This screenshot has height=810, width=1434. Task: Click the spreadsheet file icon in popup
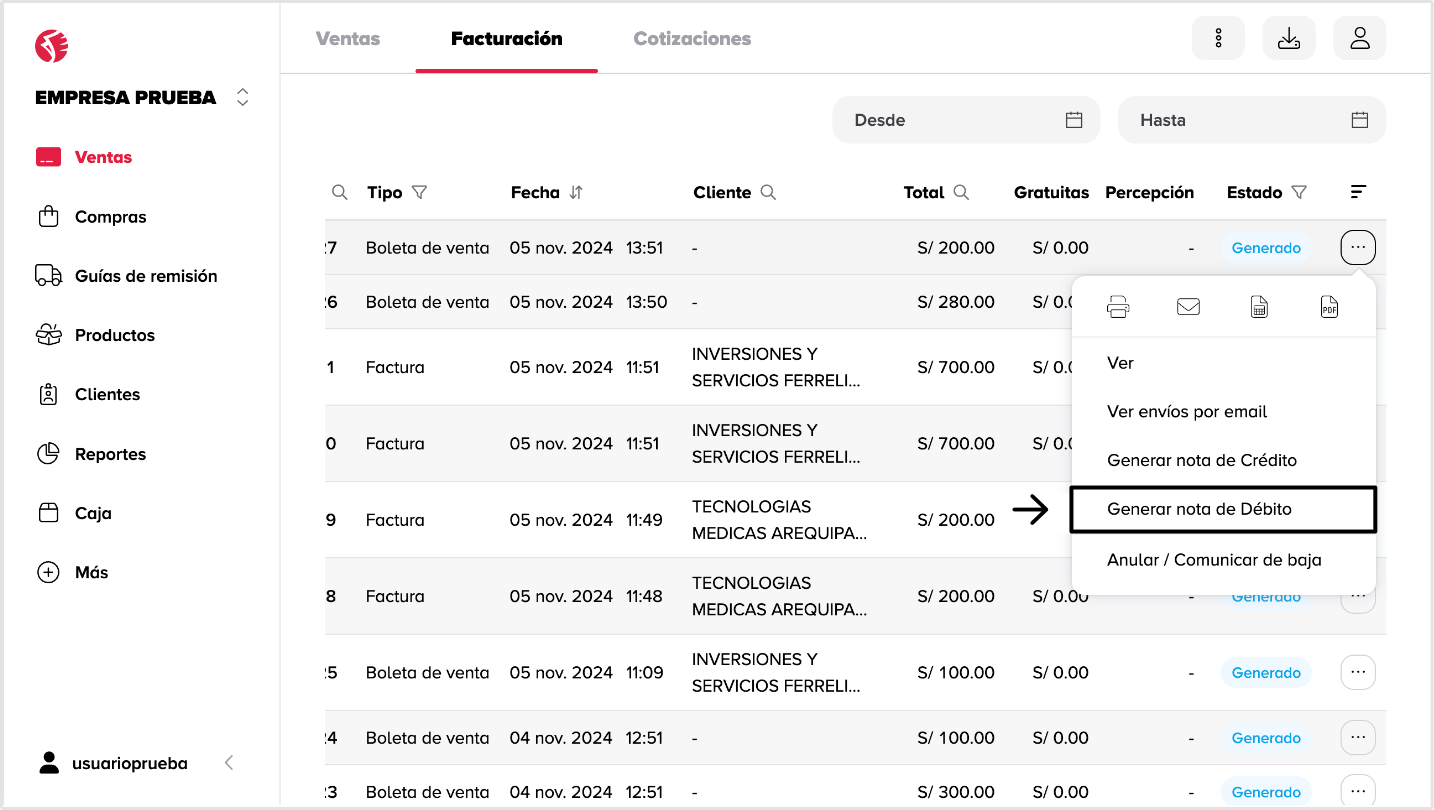tap(1259, 307)
